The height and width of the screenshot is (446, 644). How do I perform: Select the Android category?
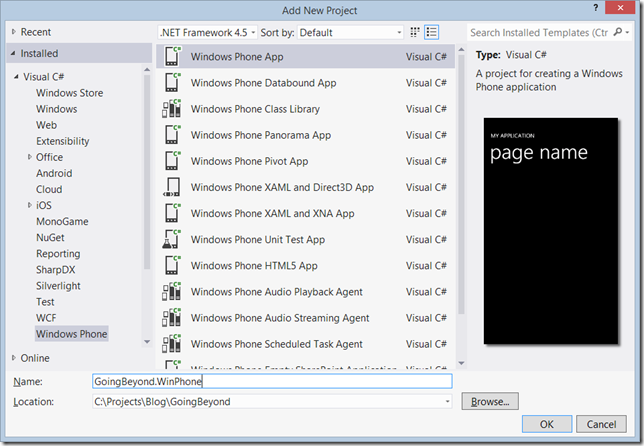tap(54, 173)
